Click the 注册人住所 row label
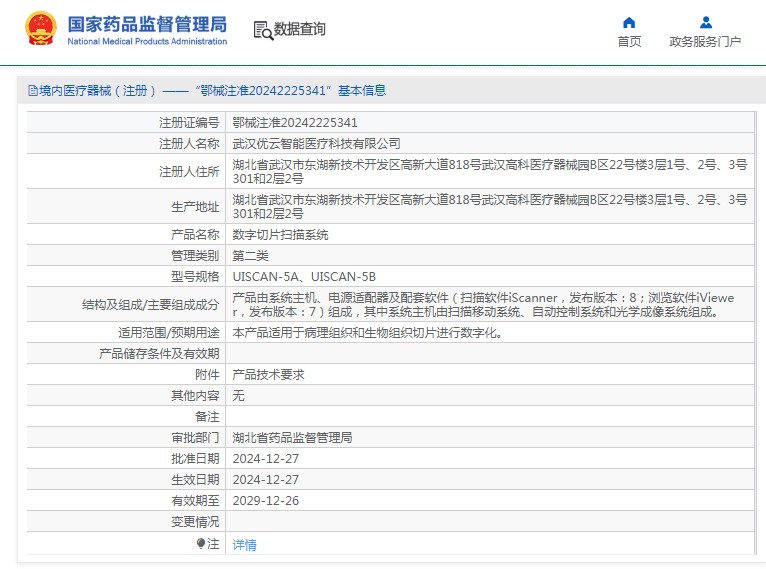Image resolution: width=766 pixels, height=569 pixels. [x=189, y=171]
